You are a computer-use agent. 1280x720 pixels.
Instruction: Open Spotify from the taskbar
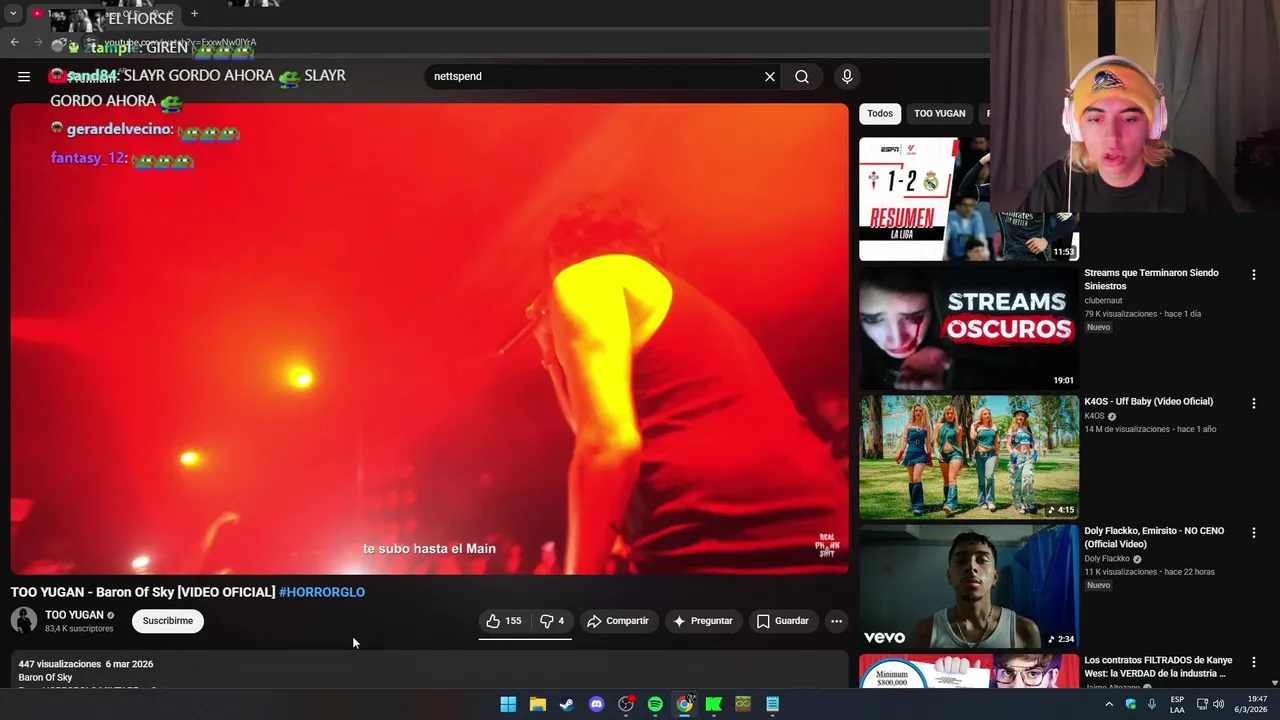[x=655, y=704]
